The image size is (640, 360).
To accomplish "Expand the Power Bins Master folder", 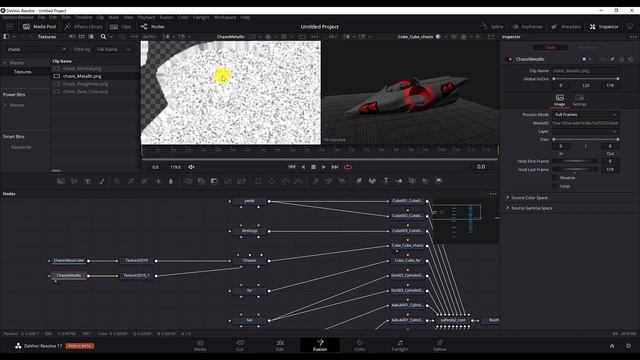I will 5,105.
